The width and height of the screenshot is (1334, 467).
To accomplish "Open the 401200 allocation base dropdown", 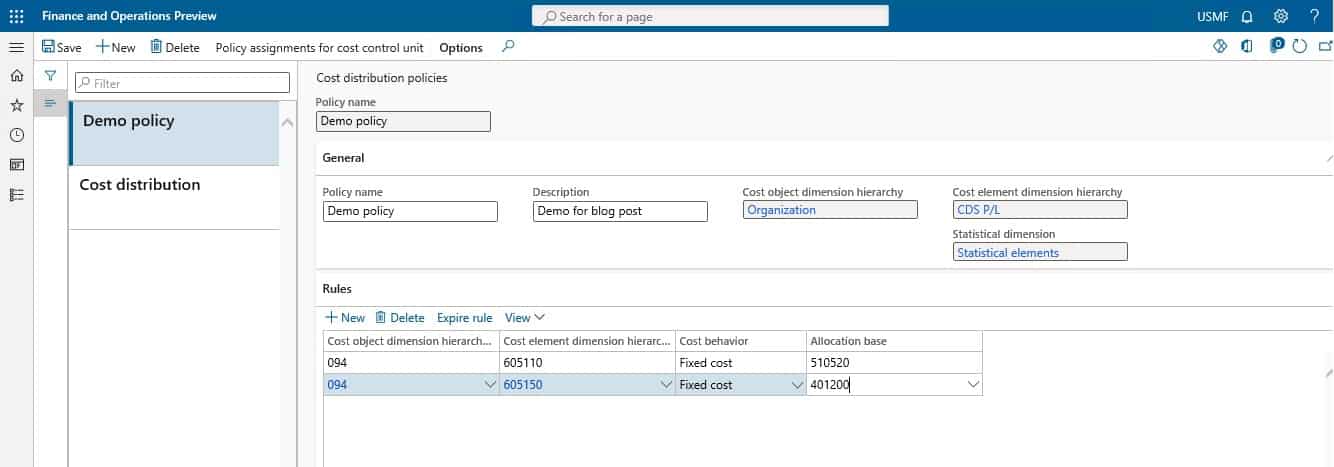I will coord(973,384).
